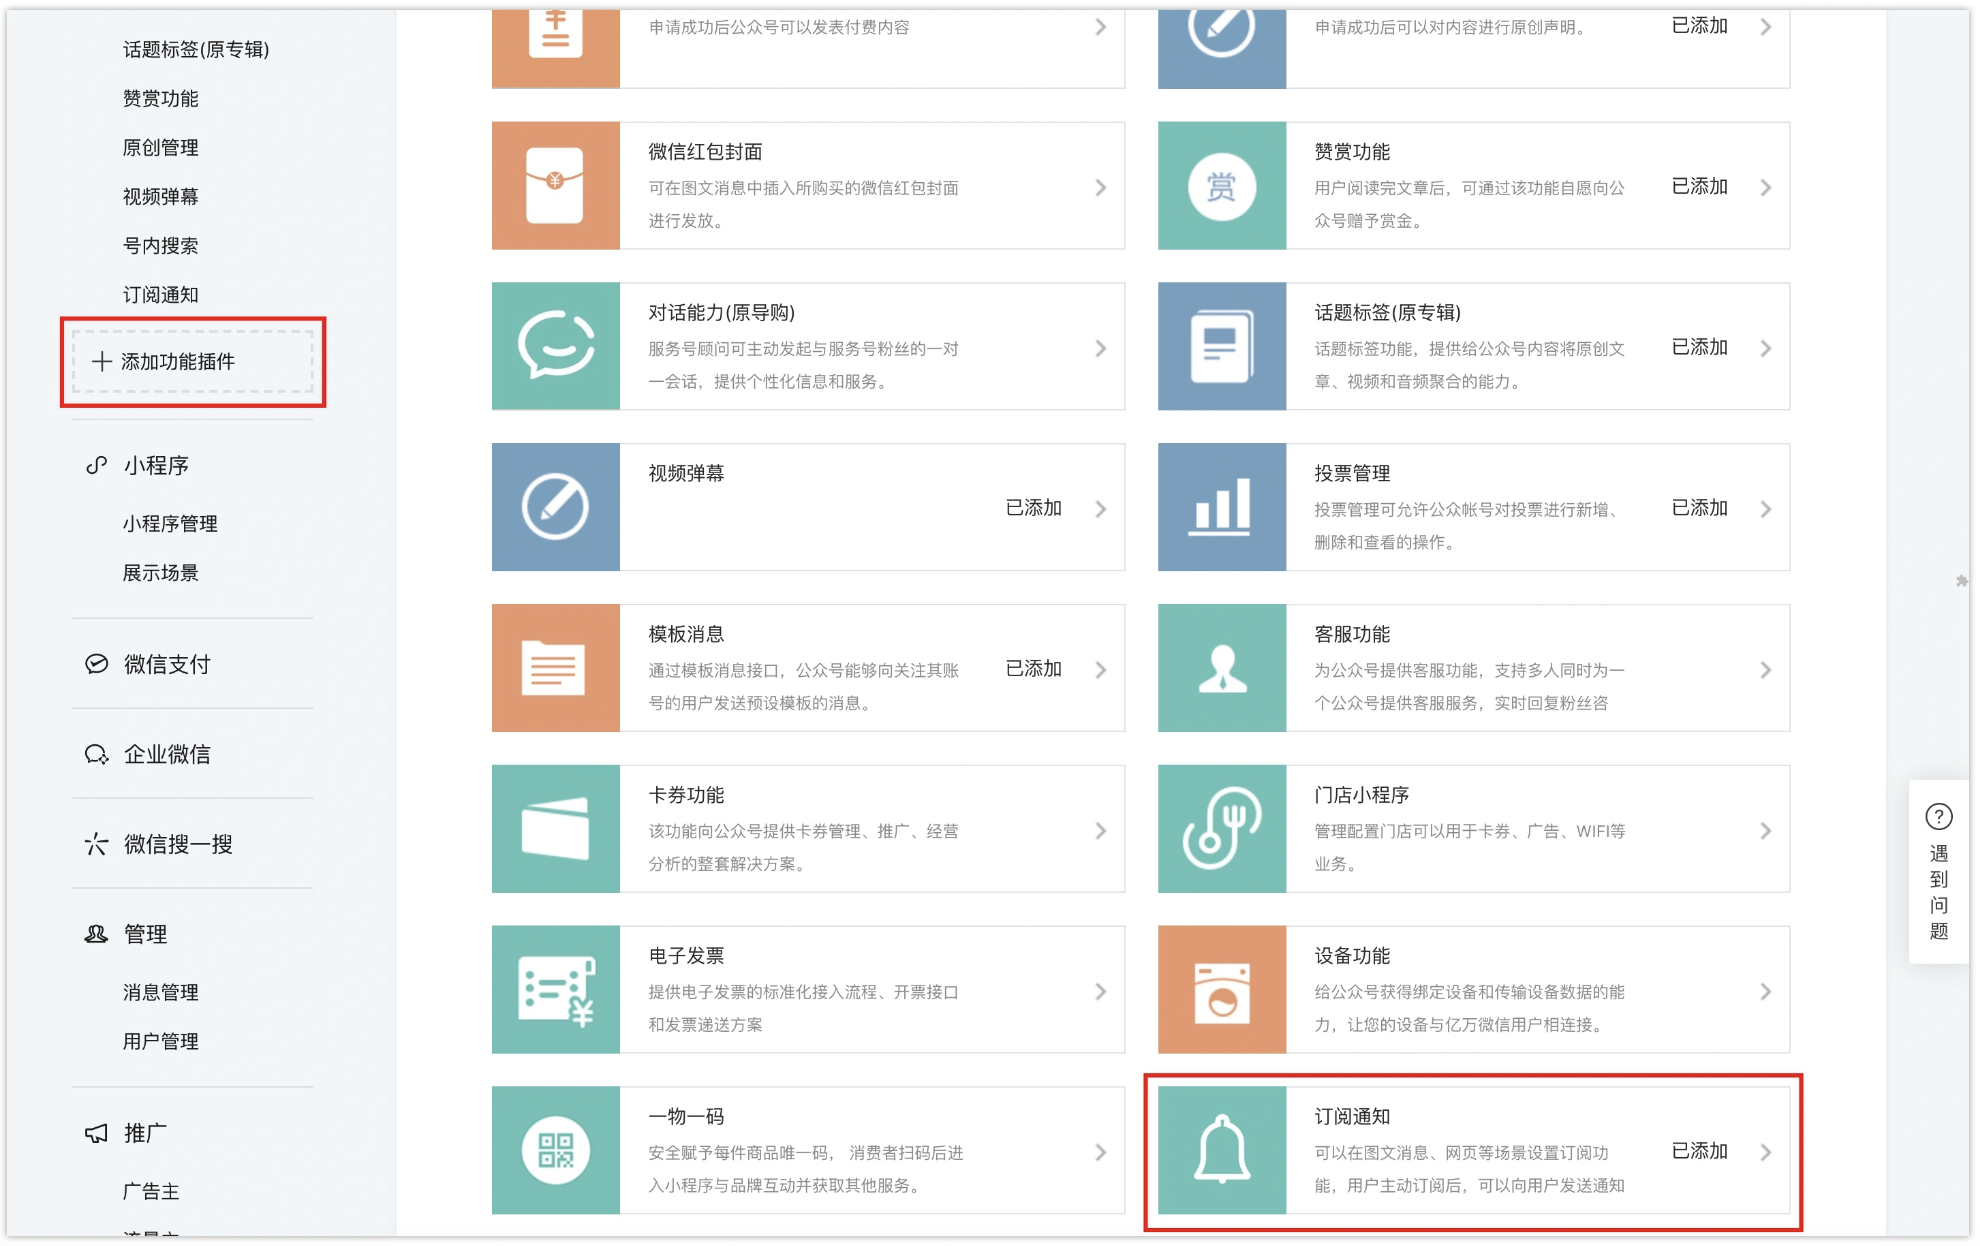Open the 模板消息 card title

coord(686,634)
